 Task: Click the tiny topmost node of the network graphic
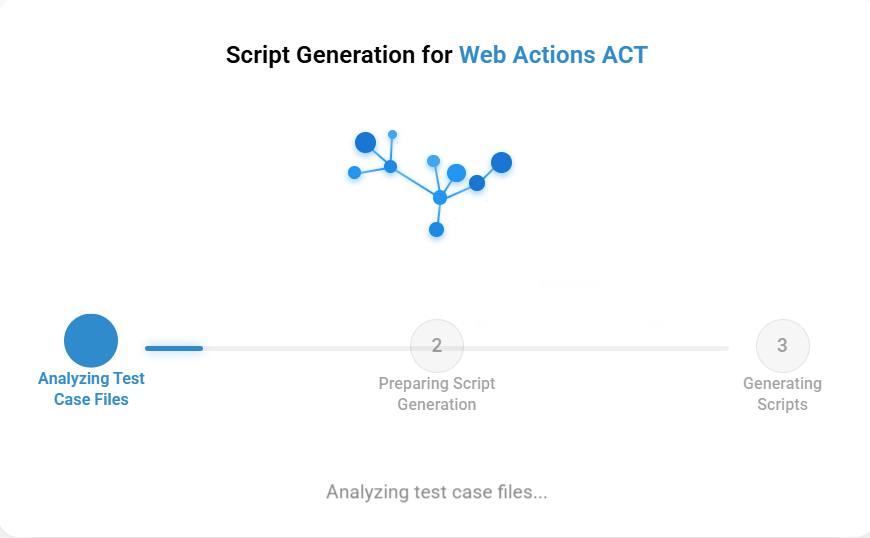tap(392, 135)
